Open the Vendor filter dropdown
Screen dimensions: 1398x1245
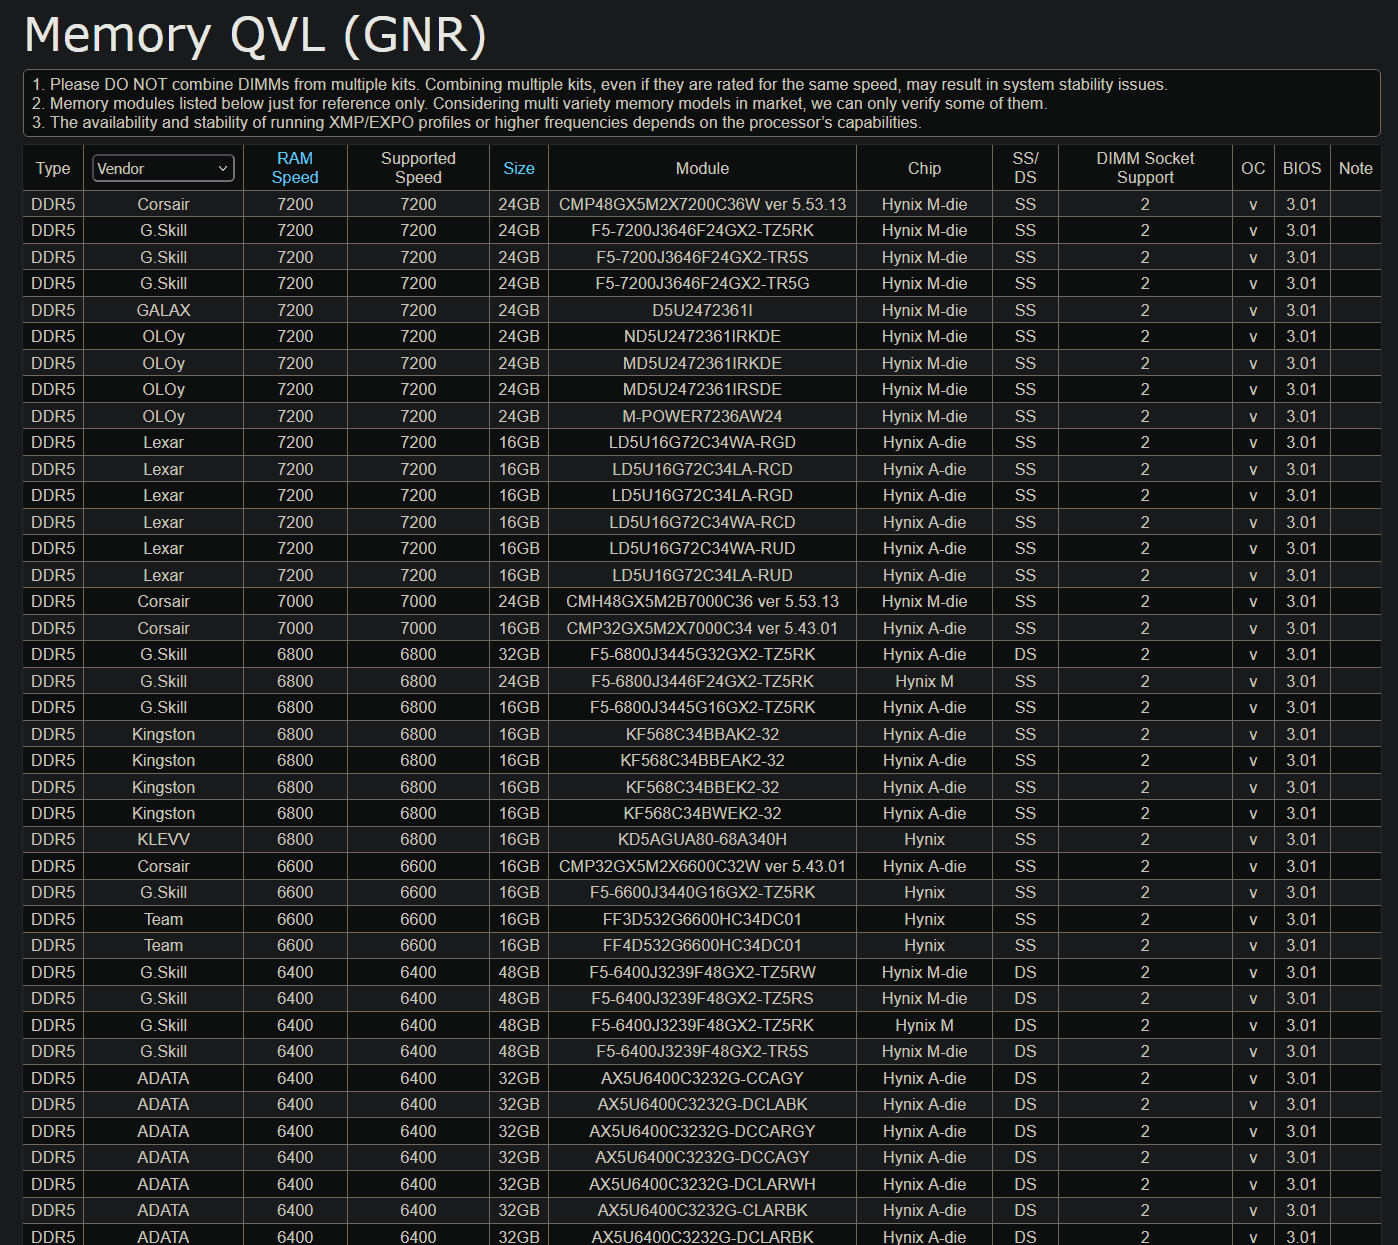163,168
